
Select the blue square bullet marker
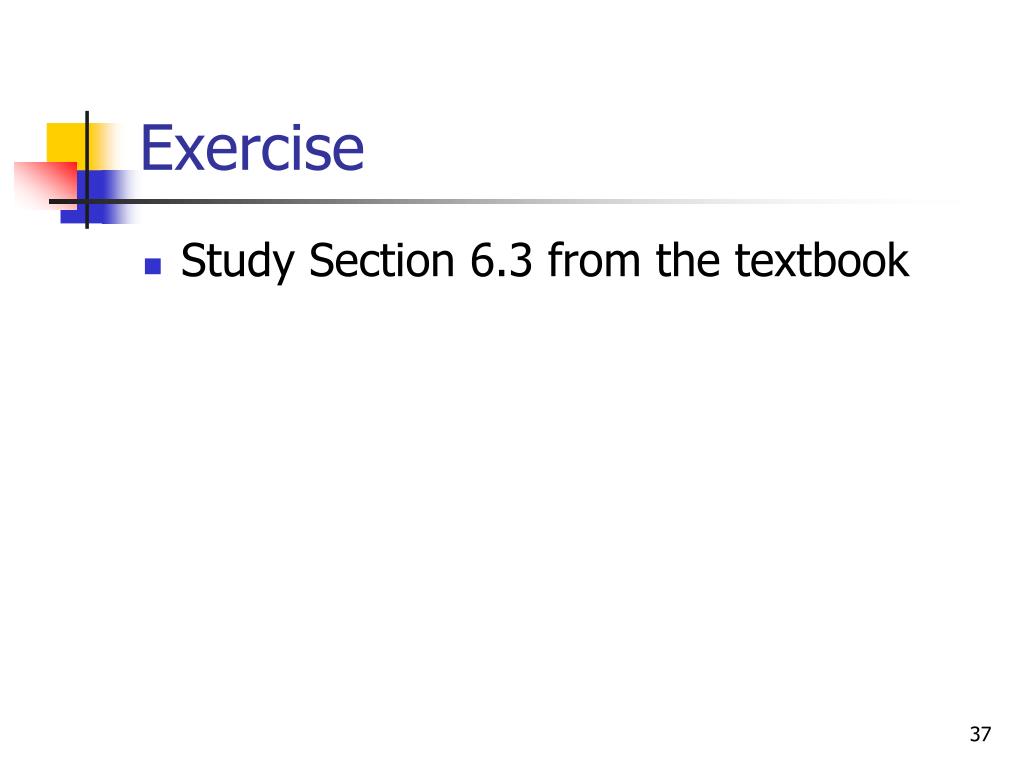tap(153, 266)
